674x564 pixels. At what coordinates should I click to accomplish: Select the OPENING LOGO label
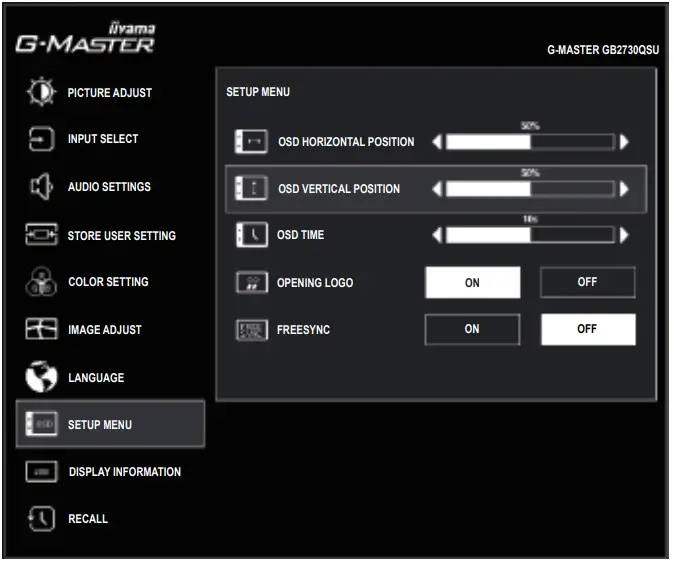315,282
